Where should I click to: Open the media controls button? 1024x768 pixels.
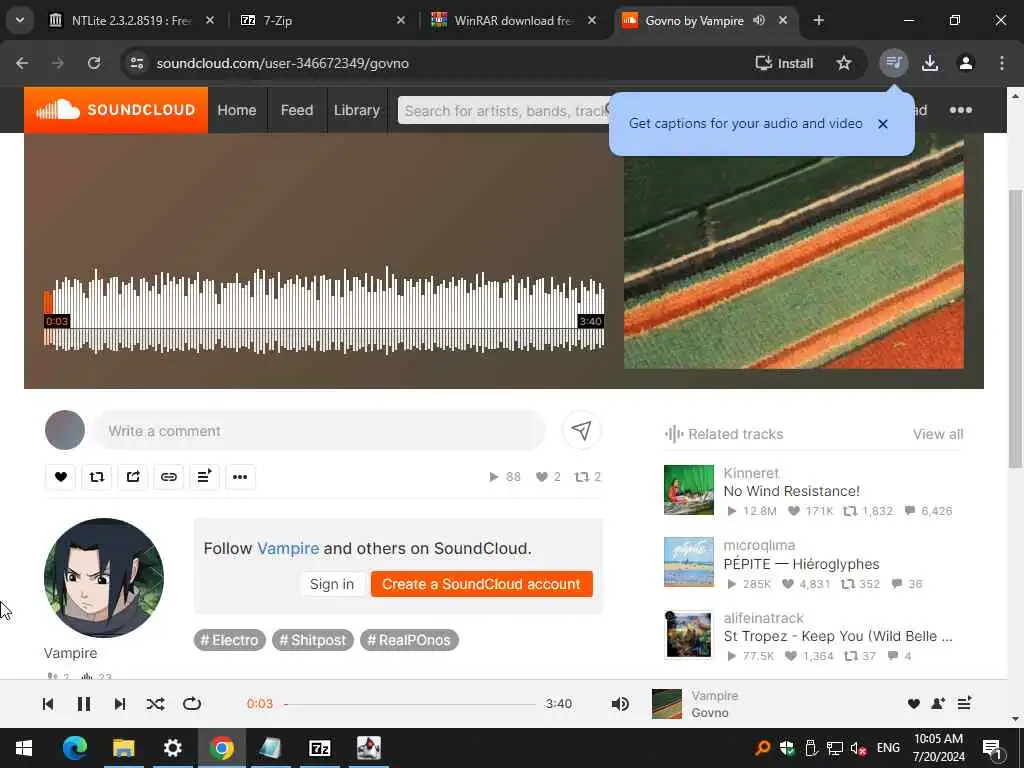(x=893, y=63)
